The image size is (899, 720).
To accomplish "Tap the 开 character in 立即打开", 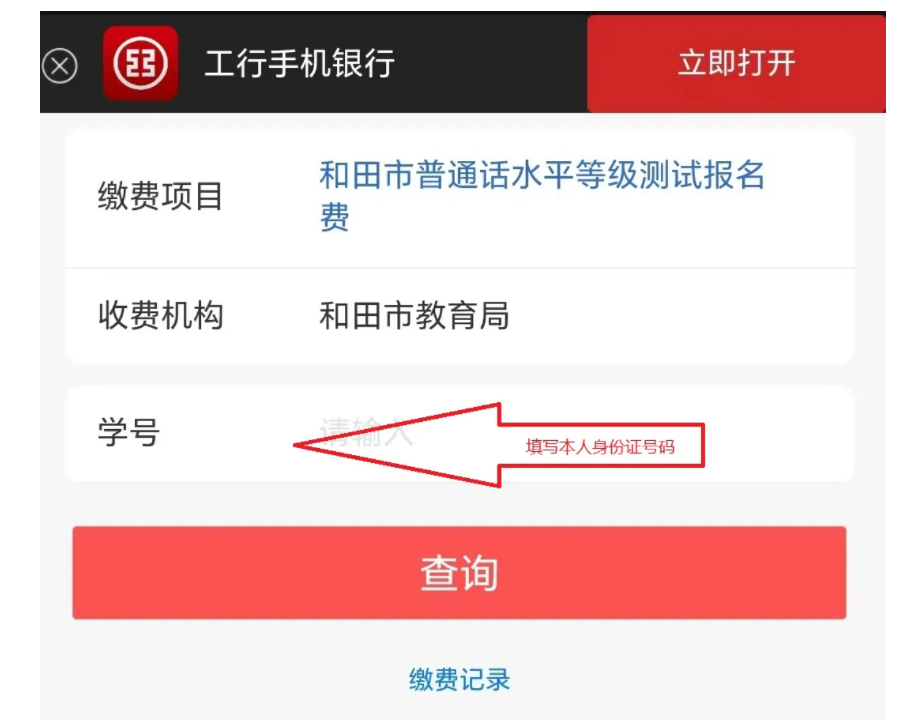I will point(781,63).
